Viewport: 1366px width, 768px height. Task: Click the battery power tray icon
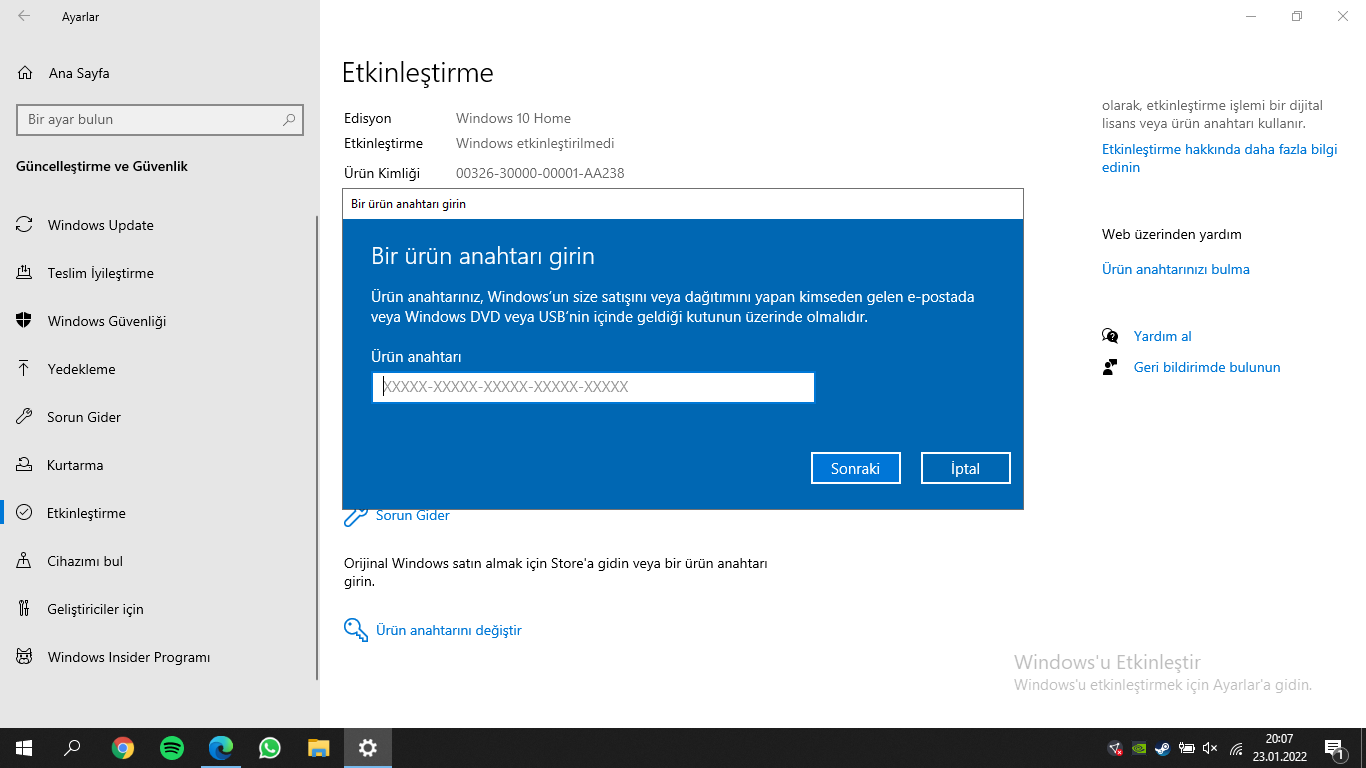(x=1187, y=748)
